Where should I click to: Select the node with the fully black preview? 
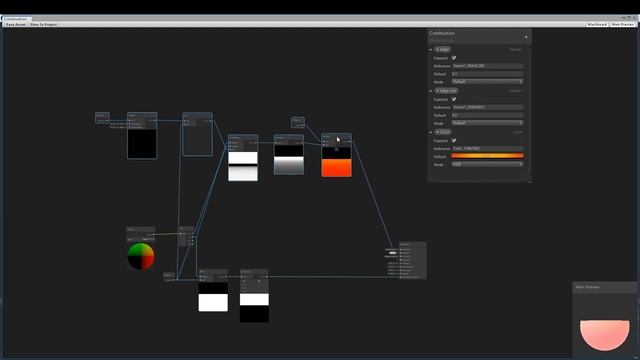tap(142, 136)
